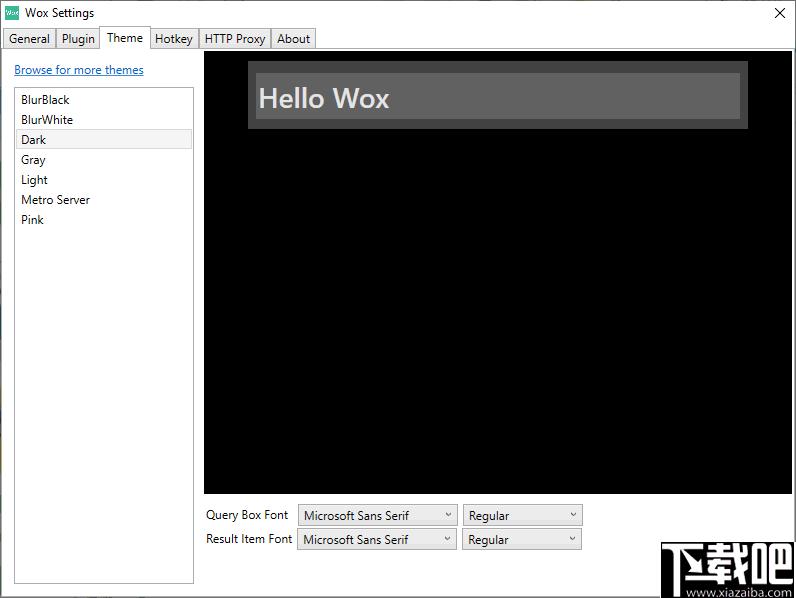The width and height of the screenshot is (796, 598).
Task: Expand the Query Box Font family dropdown
Action: tap(377, 515)
